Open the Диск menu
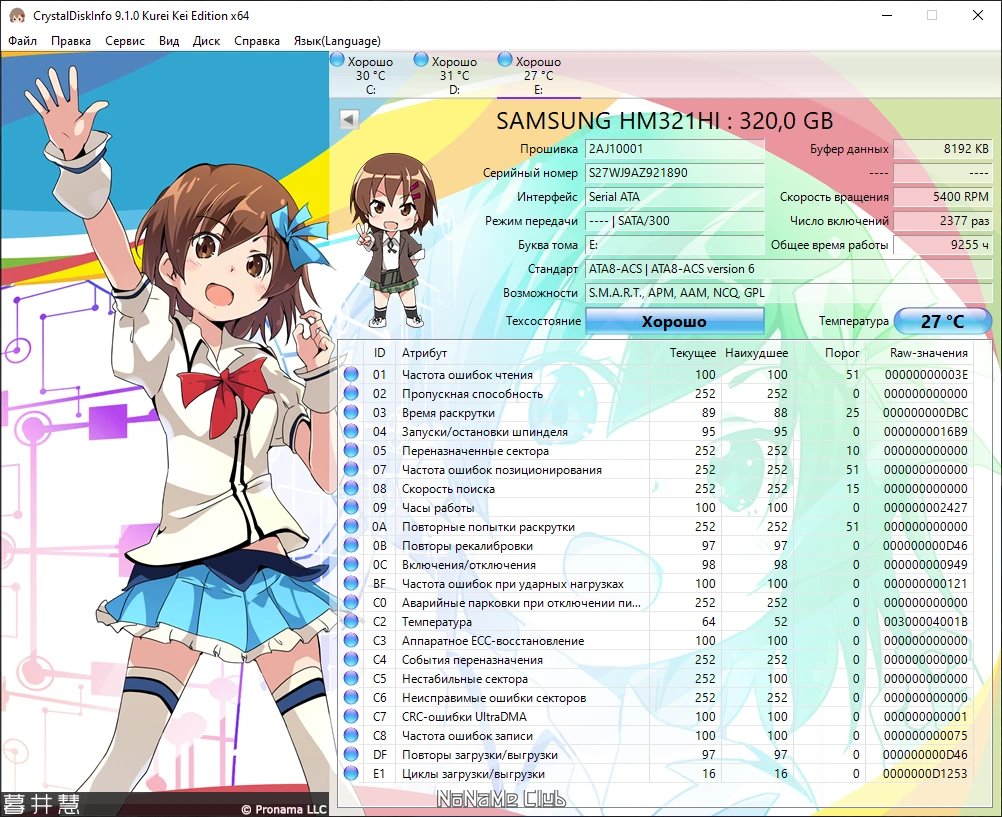This screenshot has height=817, width=1002. tap(206, 41)
